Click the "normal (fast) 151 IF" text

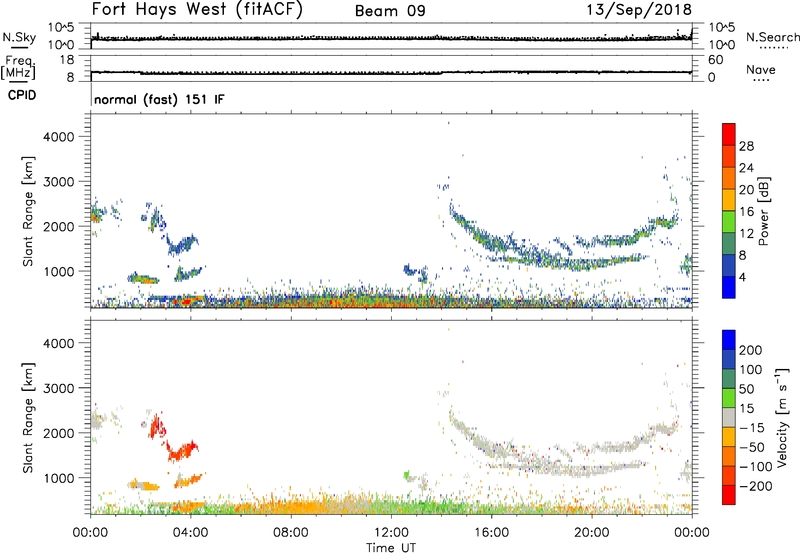159,99
